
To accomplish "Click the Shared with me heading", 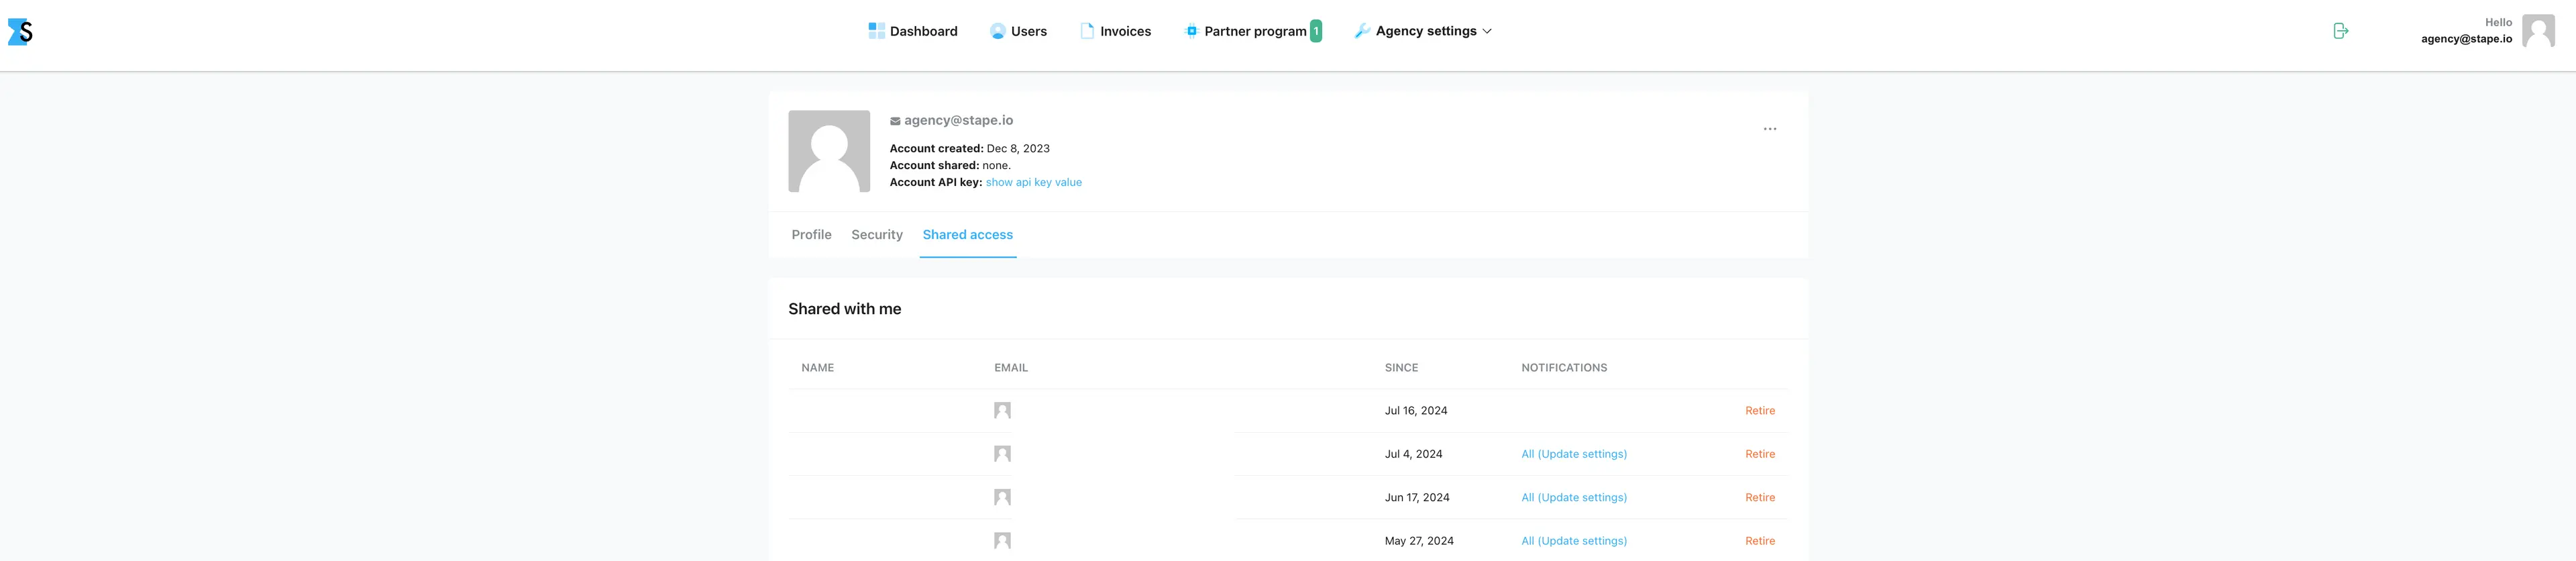I will coord(845,309).
